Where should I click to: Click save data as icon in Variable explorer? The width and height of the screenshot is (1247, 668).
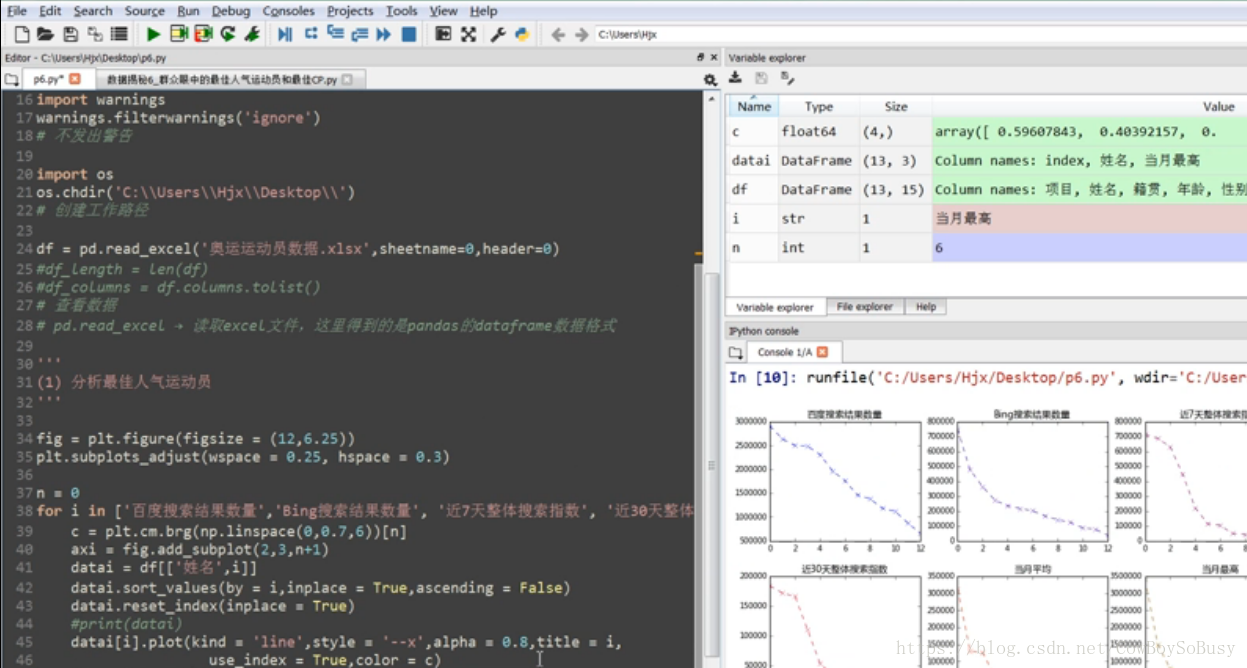click(787, 78)
